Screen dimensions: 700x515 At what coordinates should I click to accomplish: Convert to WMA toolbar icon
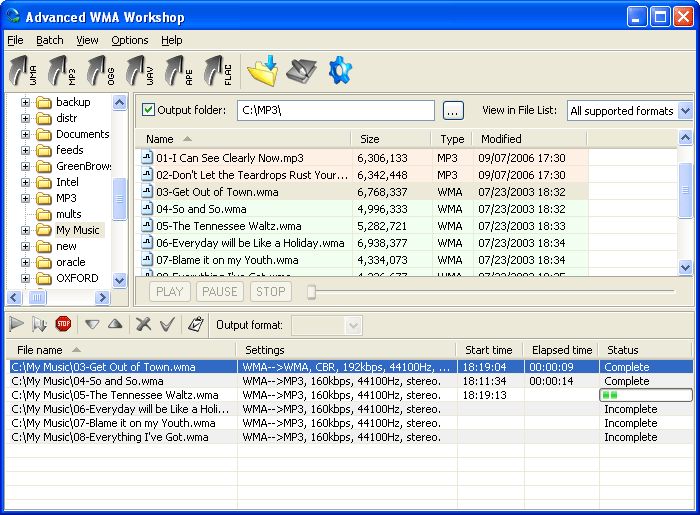click(x=23, y=71)
